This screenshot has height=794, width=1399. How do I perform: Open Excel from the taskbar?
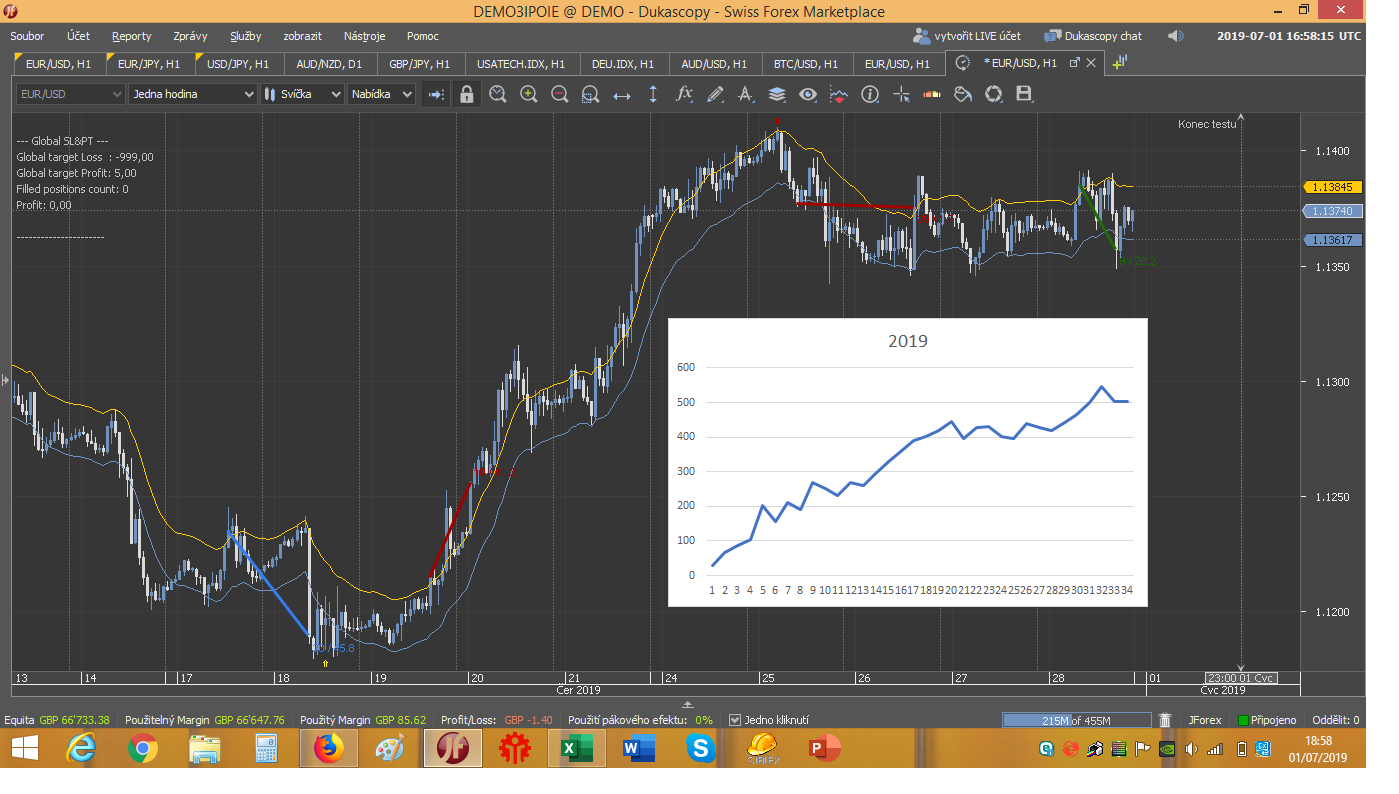[577, 748]
